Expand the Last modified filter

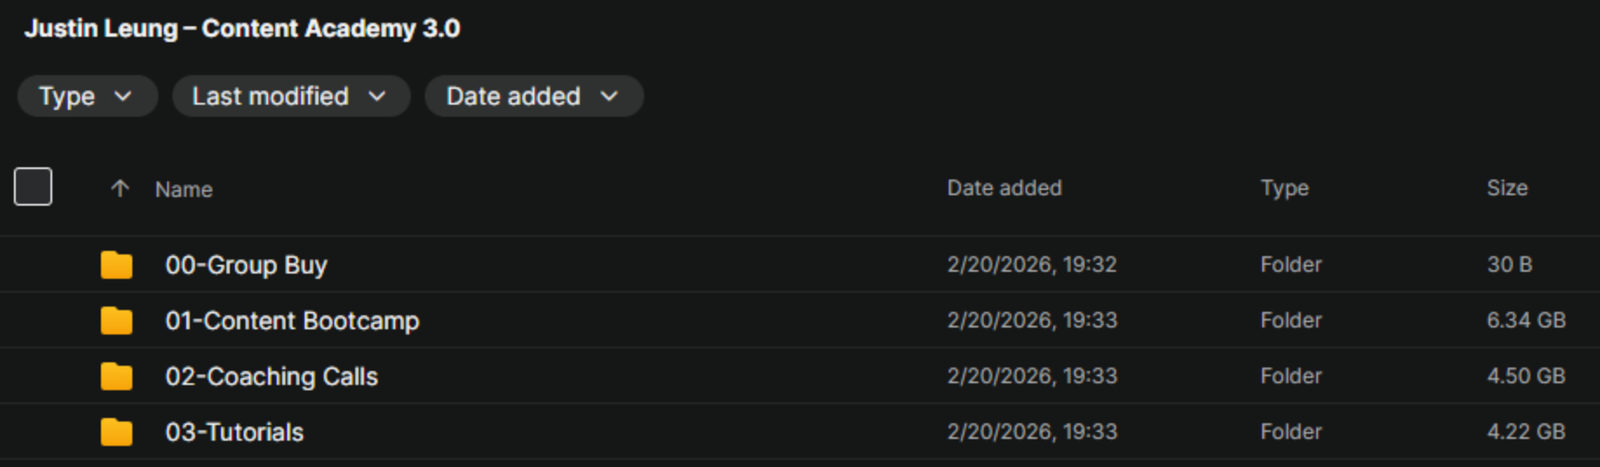pos(290,96)
